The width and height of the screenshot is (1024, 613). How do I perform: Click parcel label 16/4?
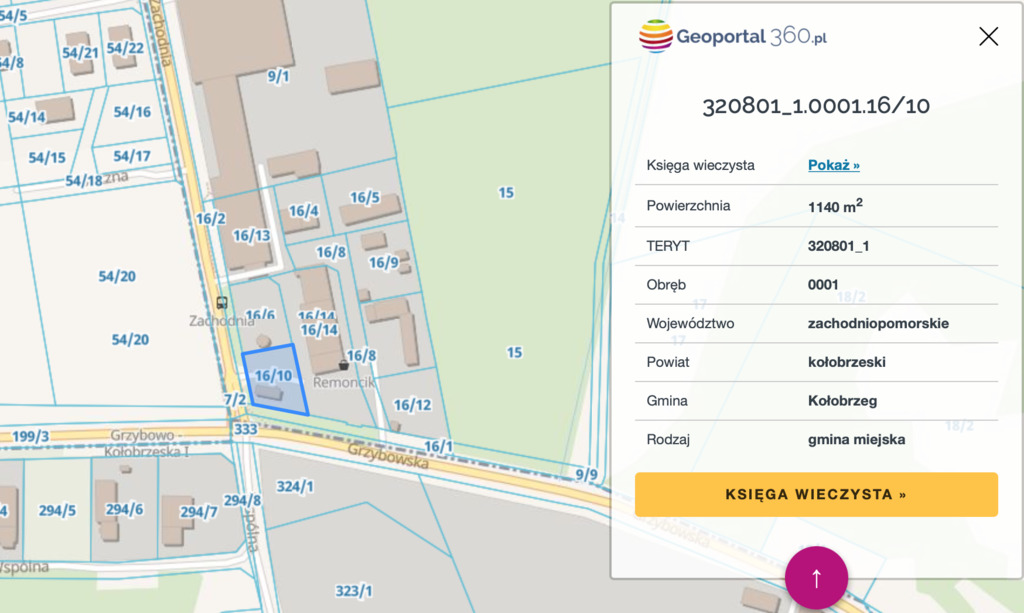(x=304, y=211)
